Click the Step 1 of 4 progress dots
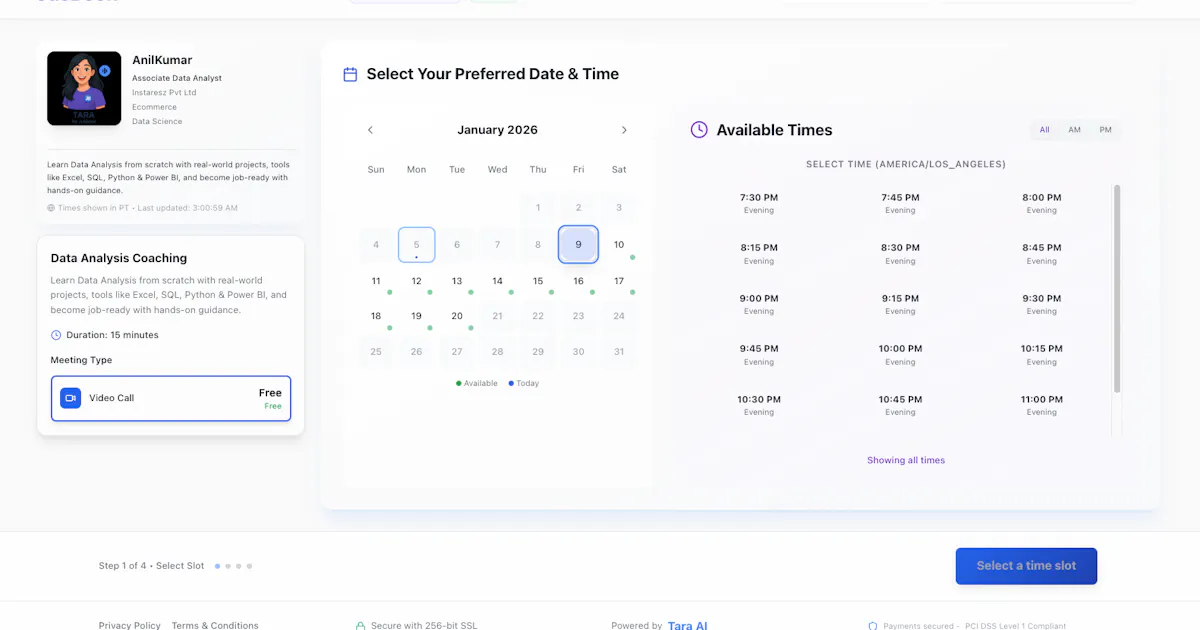The image size is (1200, 630). pos(234,566)
